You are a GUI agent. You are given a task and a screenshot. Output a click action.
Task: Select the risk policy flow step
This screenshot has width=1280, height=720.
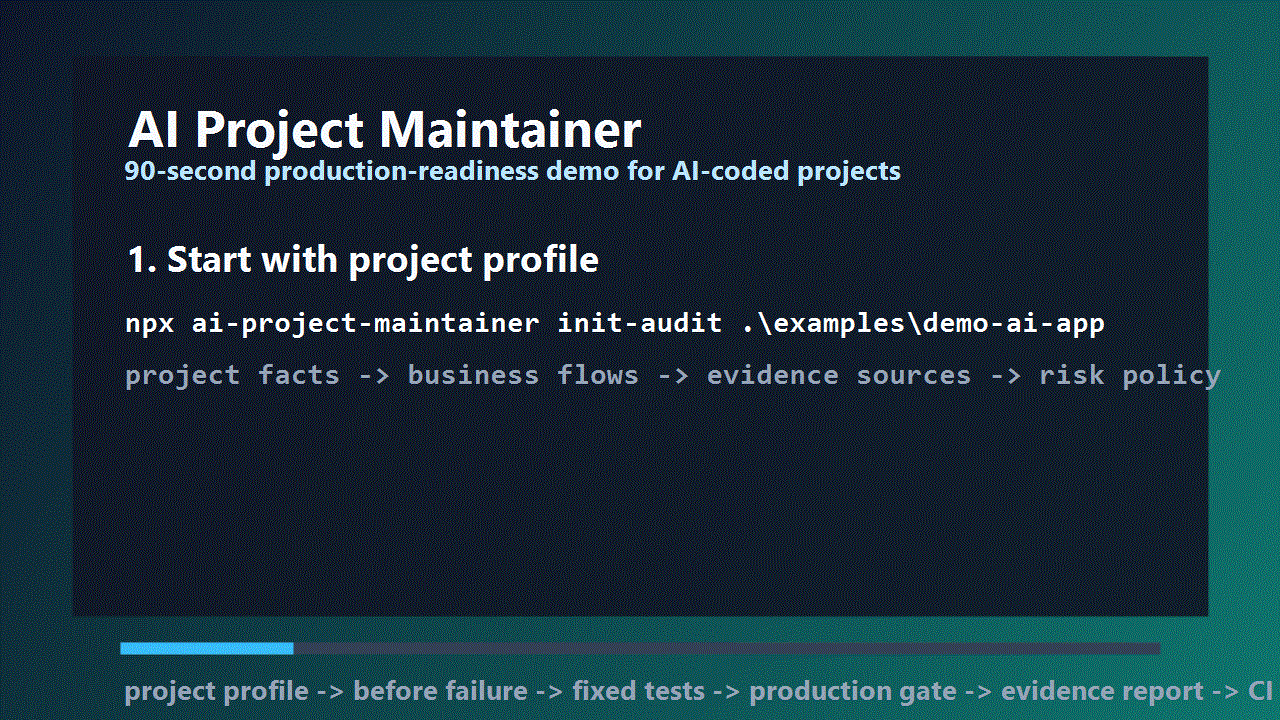1130,375
